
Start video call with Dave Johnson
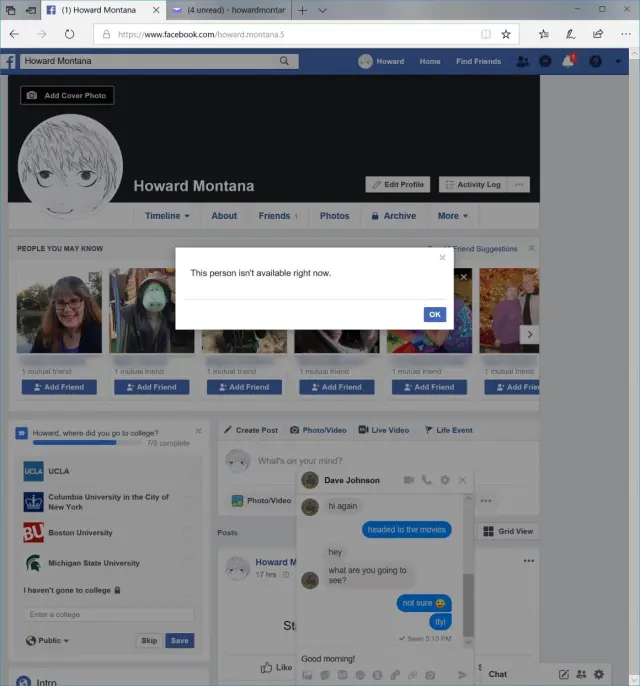[x=409, y=480]
